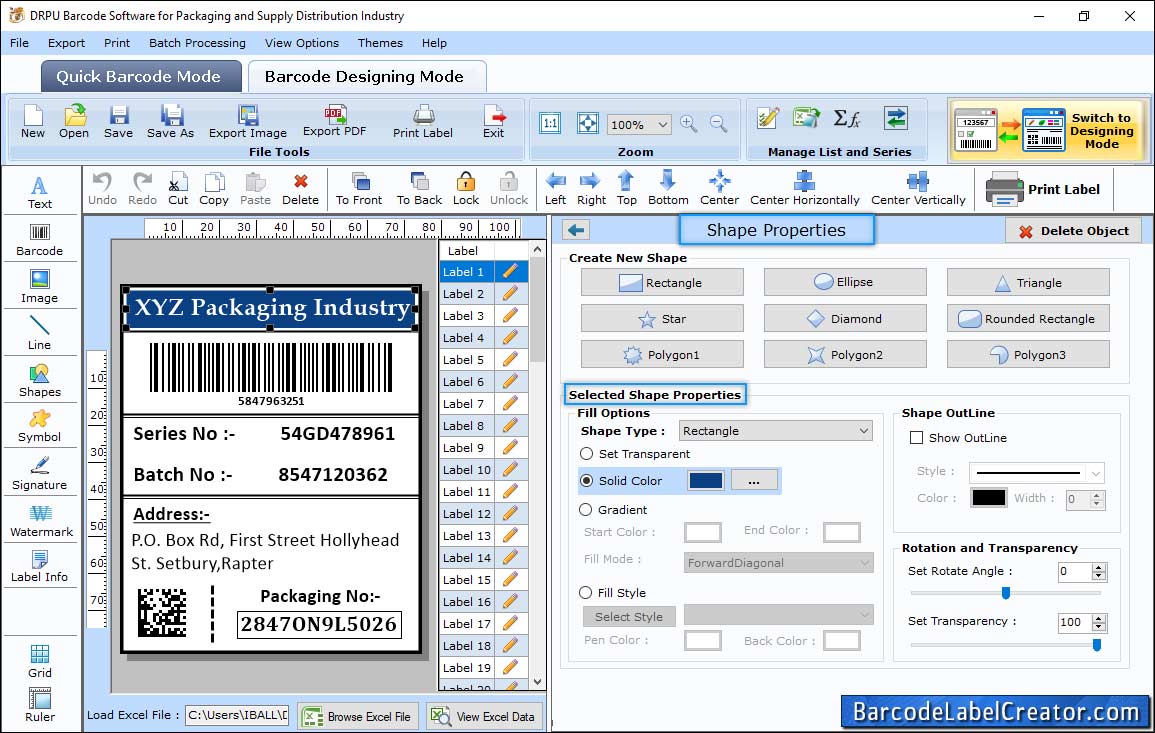1155x733 pixels.
Task: Open the Export menu
Action: [x=66, y=43]
